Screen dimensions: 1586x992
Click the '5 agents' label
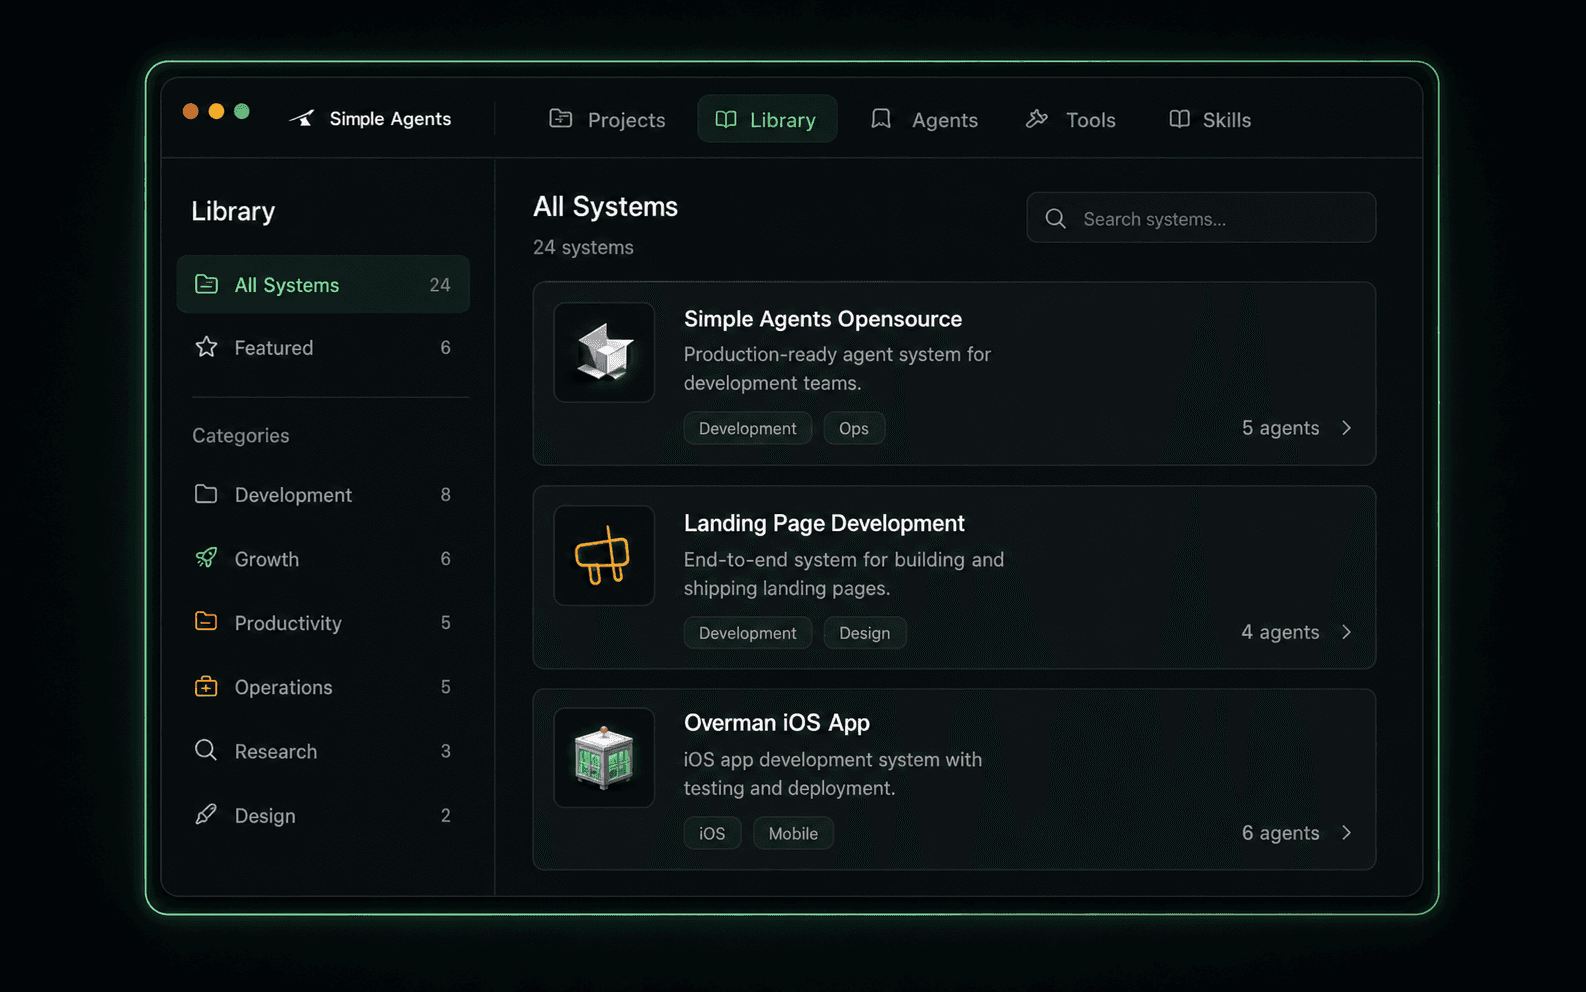(1280, 428)
